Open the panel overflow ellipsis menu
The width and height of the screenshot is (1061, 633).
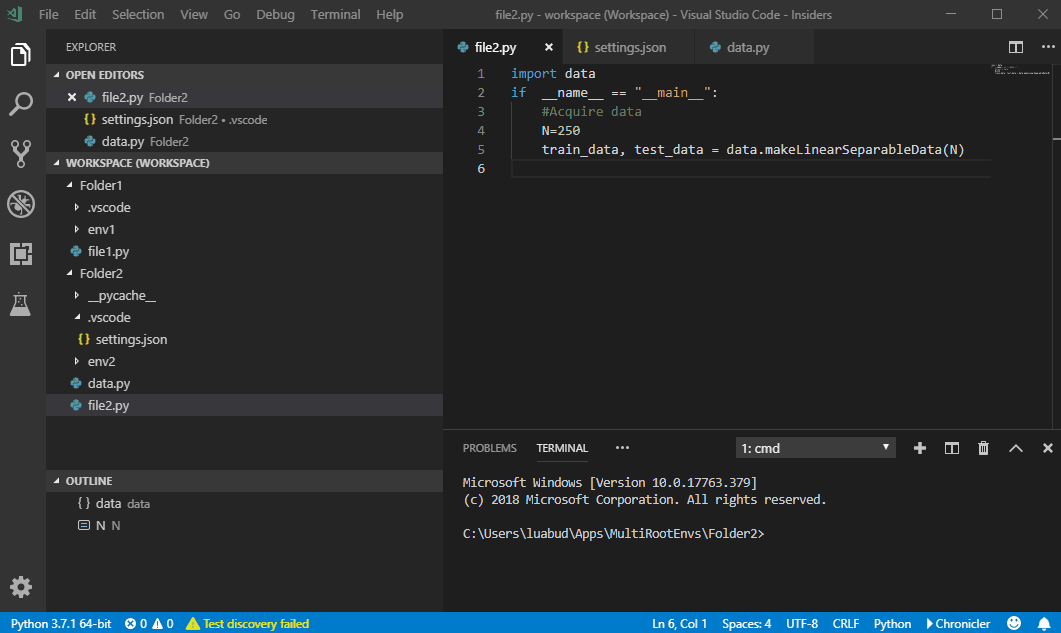point(623,448)
